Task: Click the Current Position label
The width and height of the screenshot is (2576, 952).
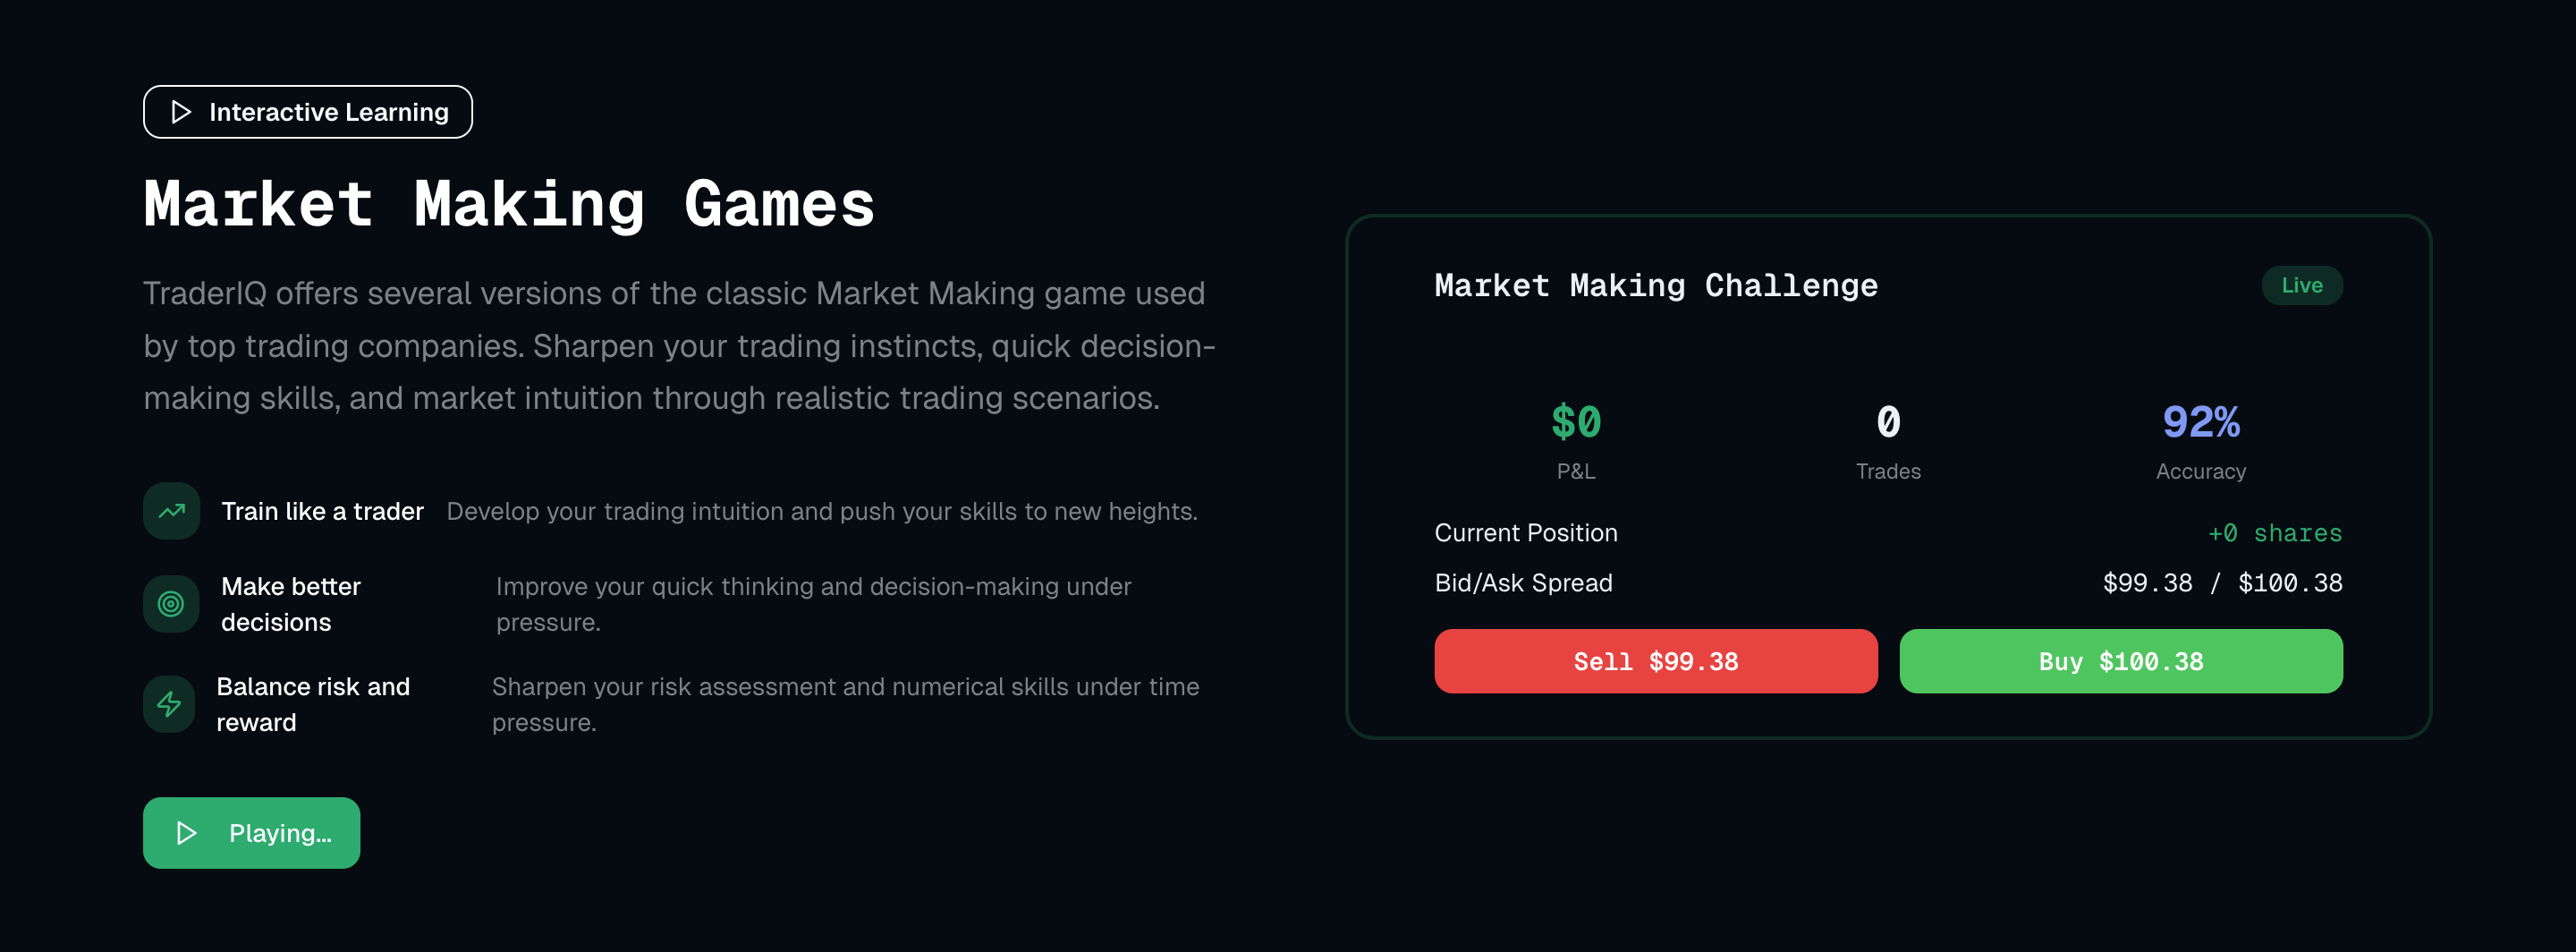Action: (1526, 533)
